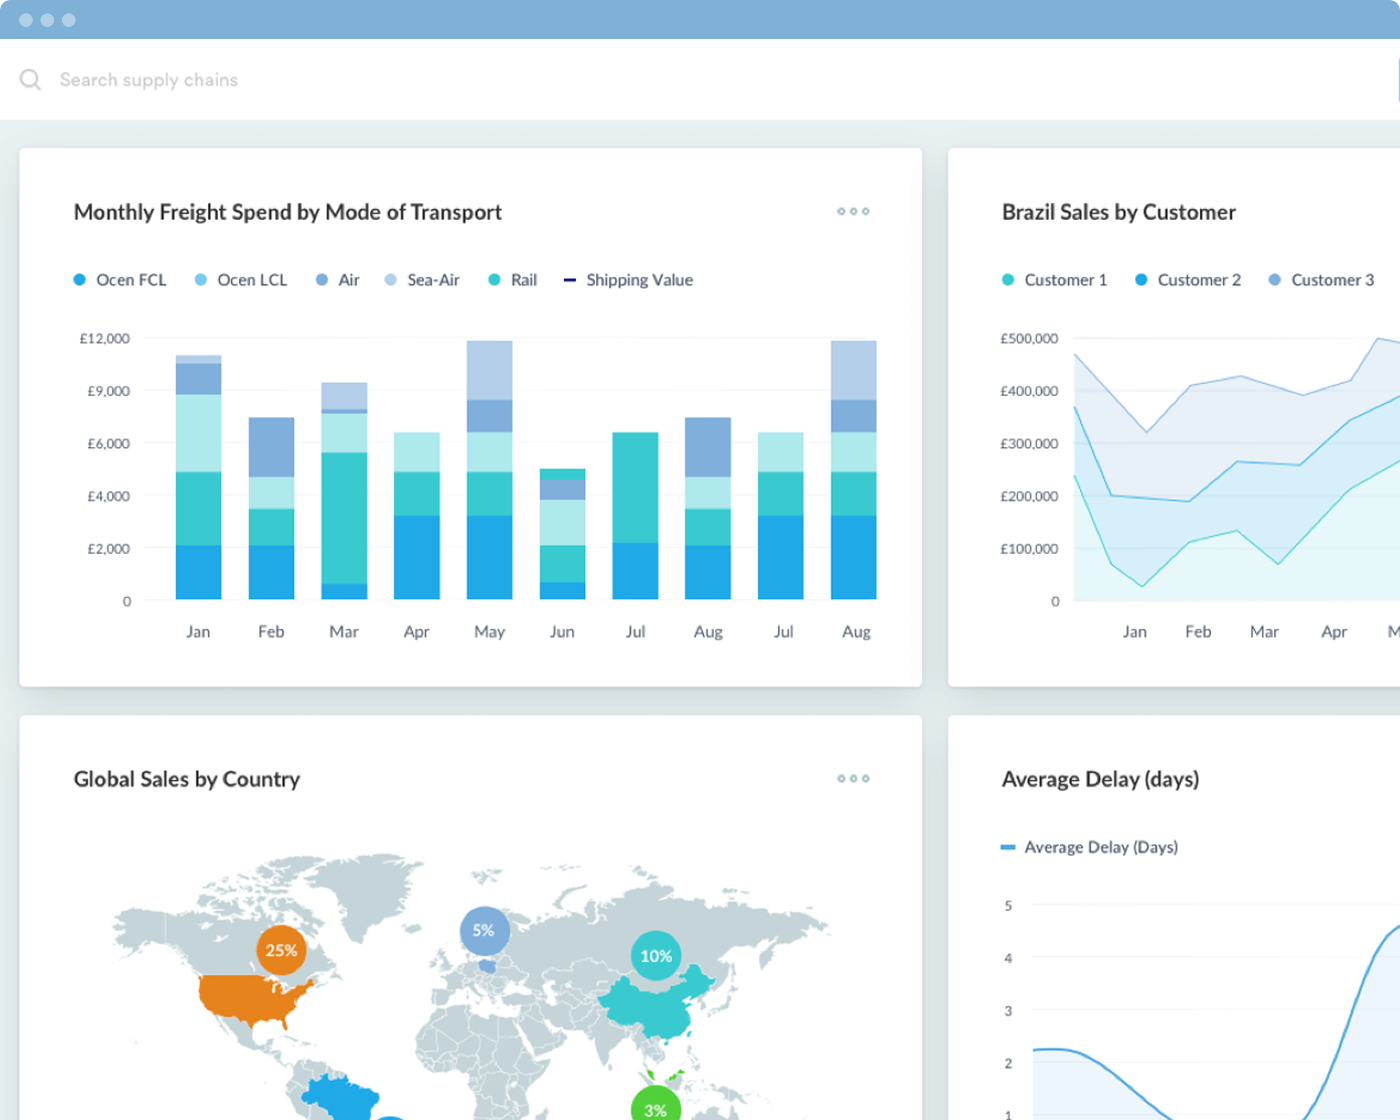This screenshot has height=1120, width=1400.
Task: Toggle Customer 2 legend item
Action: pos(1188,280)
